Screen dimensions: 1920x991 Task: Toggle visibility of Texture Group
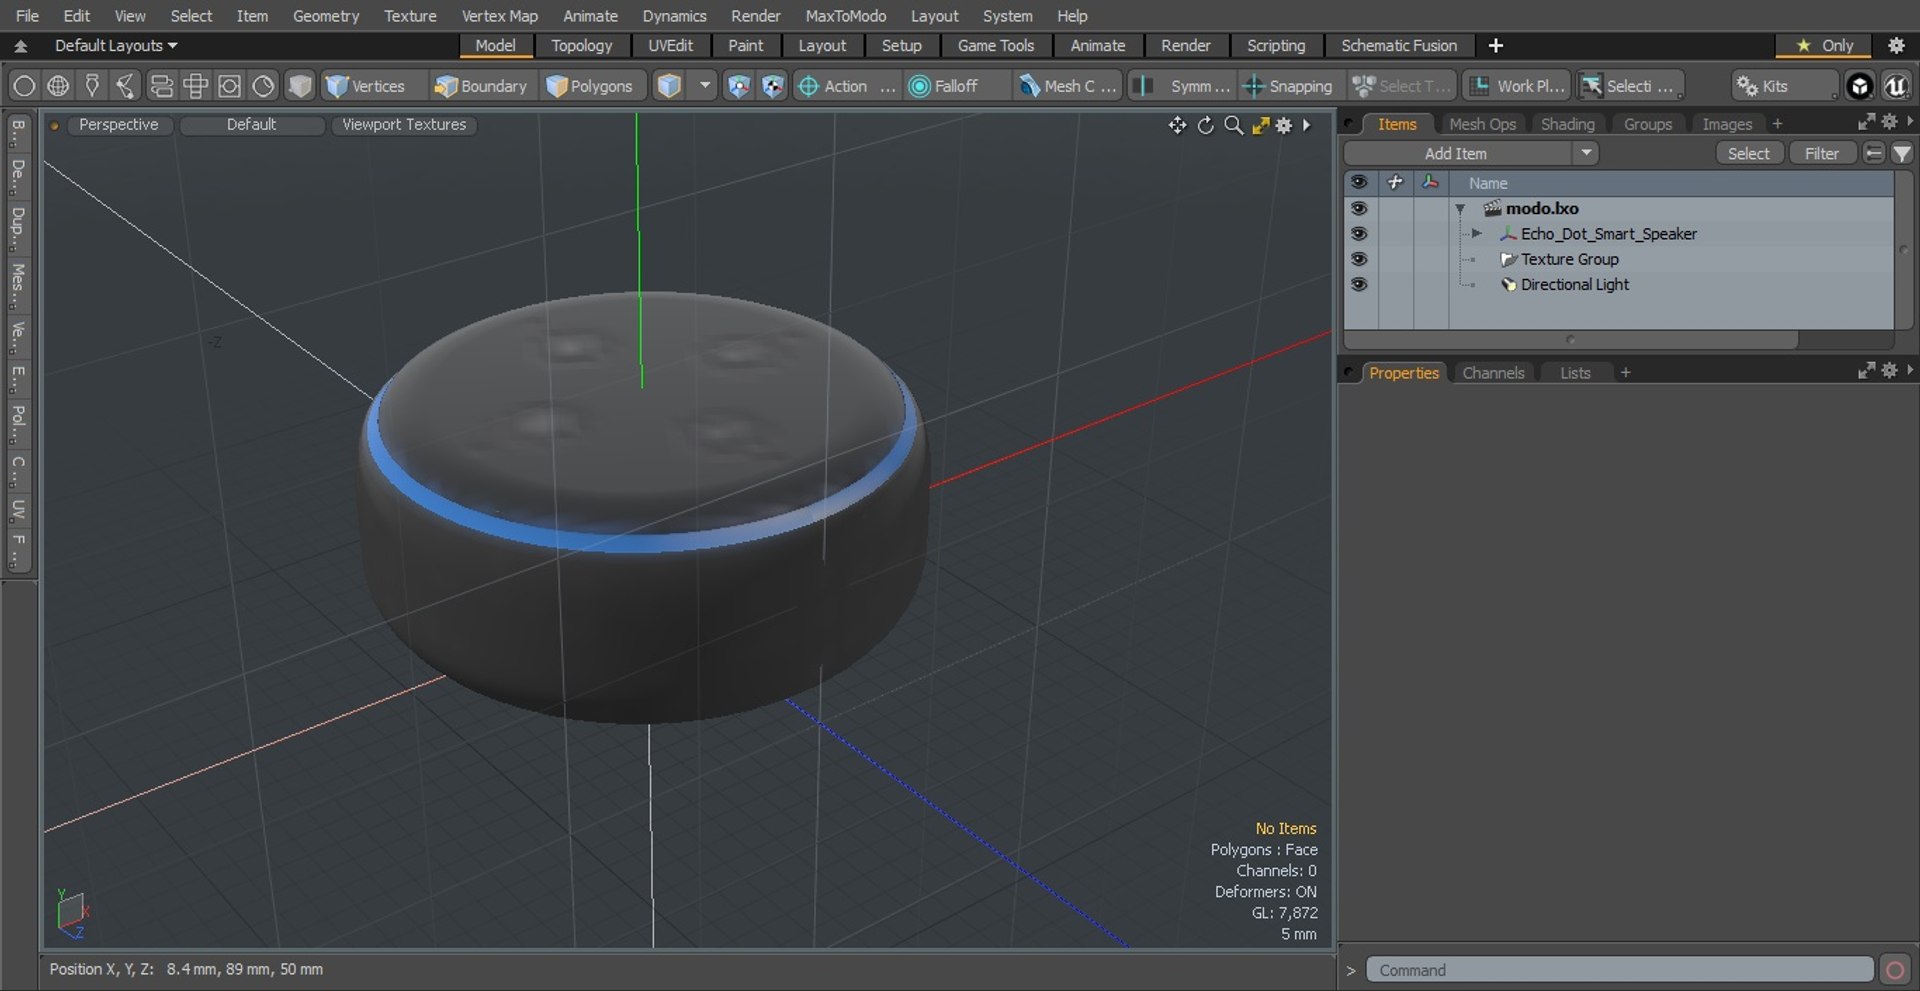pos(1359,259)
